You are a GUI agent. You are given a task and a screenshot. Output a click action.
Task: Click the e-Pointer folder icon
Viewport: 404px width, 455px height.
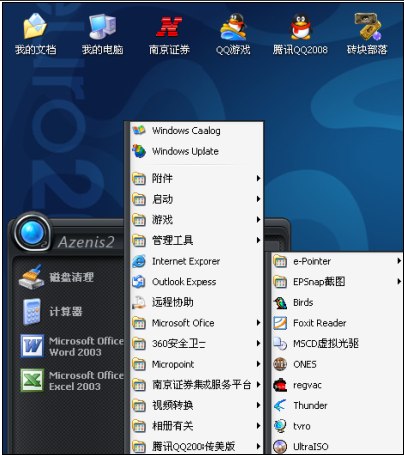click(280, 261)
